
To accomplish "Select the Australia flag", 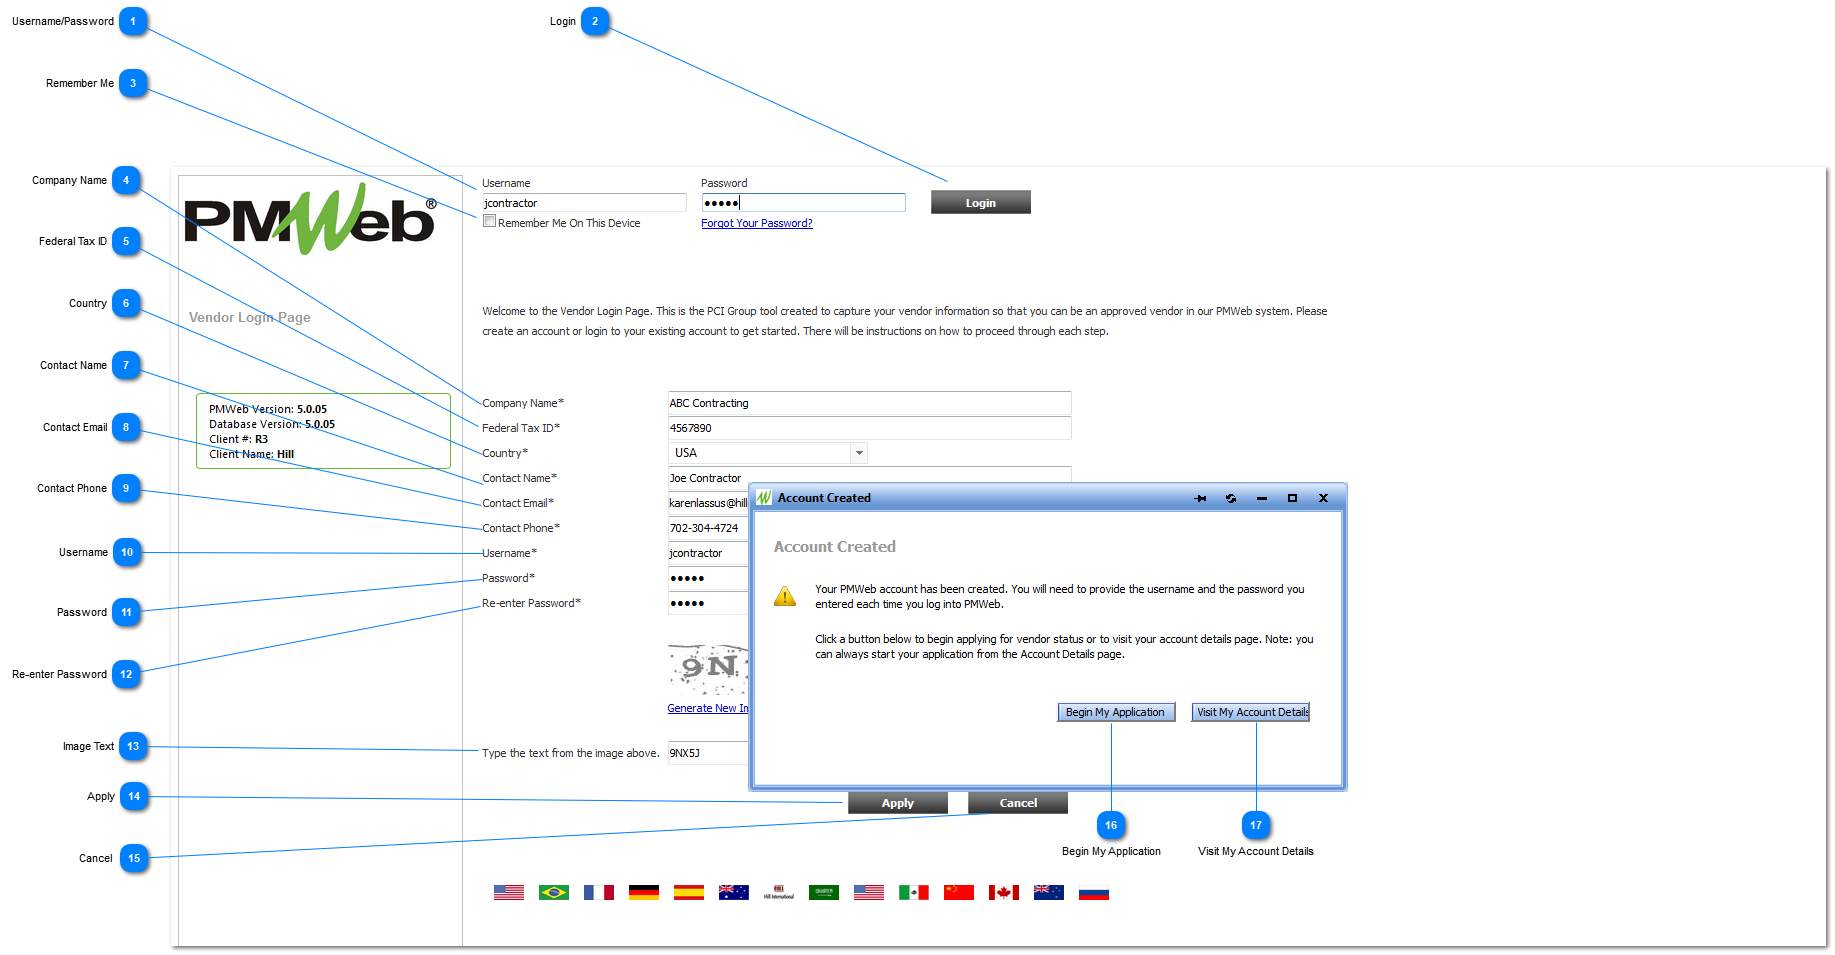I will 733,892.
